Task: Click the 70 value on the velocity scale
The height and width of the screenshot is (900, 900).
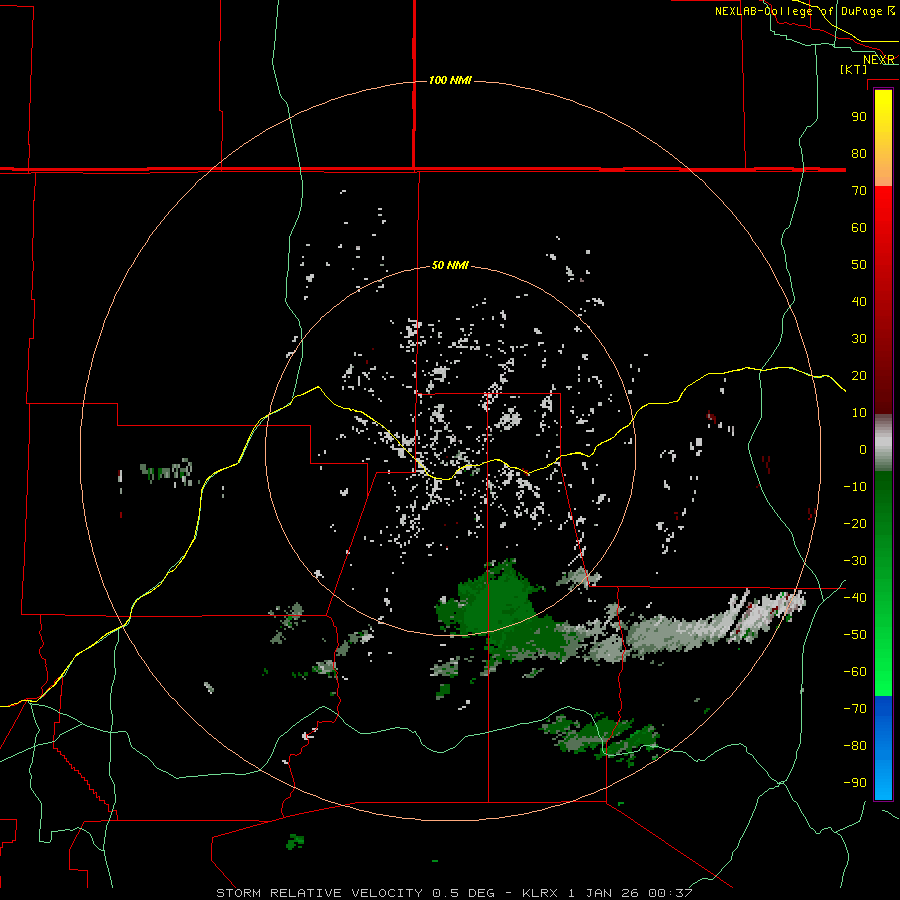Action: (x=859, y=191)
